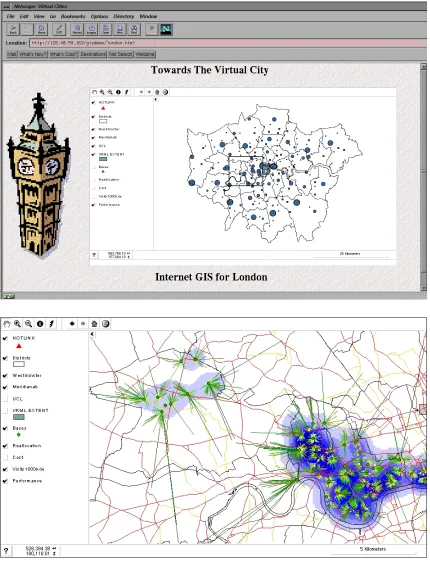Uncheck Reallocation layer in road map viewer
This screenshot has height=563, width=430.
tap(5, 446)
